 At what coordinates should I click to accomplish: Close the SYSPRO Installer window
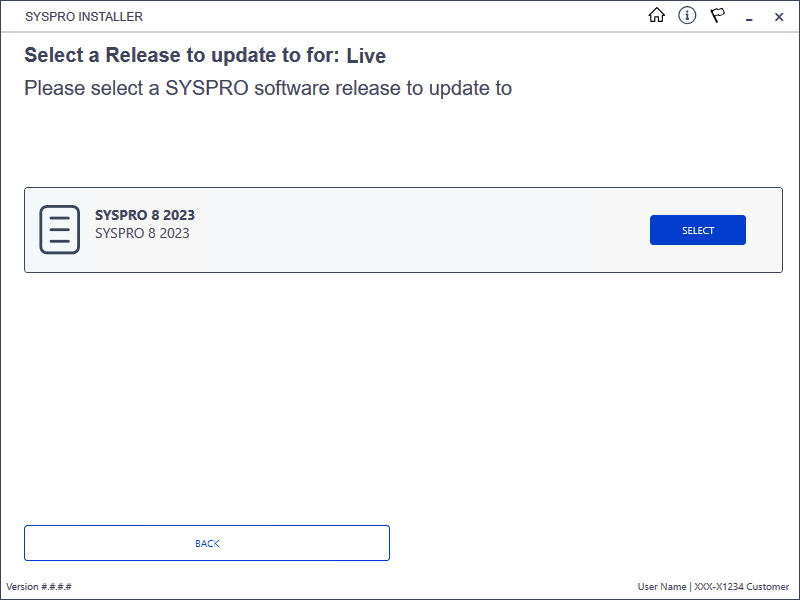[779, 17]
